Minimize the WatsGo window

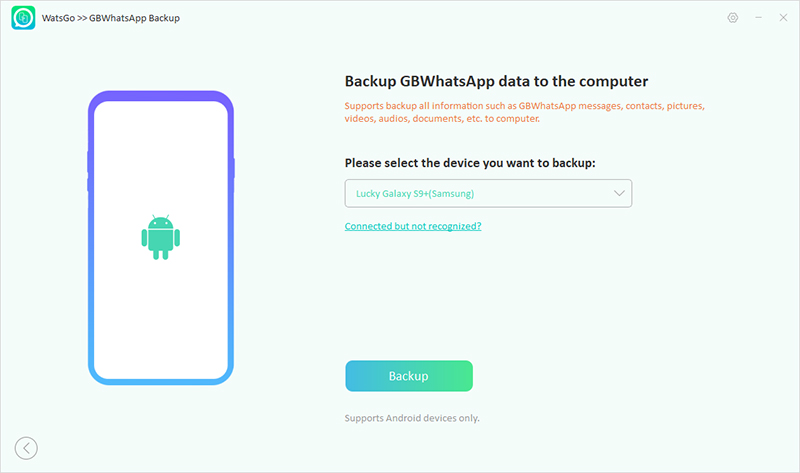(x=757, y=19)
